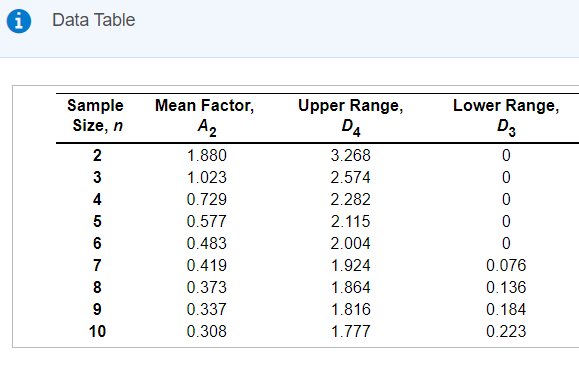Click the D3 value 0 for n=6
The image size is (579, 371).
506,243
